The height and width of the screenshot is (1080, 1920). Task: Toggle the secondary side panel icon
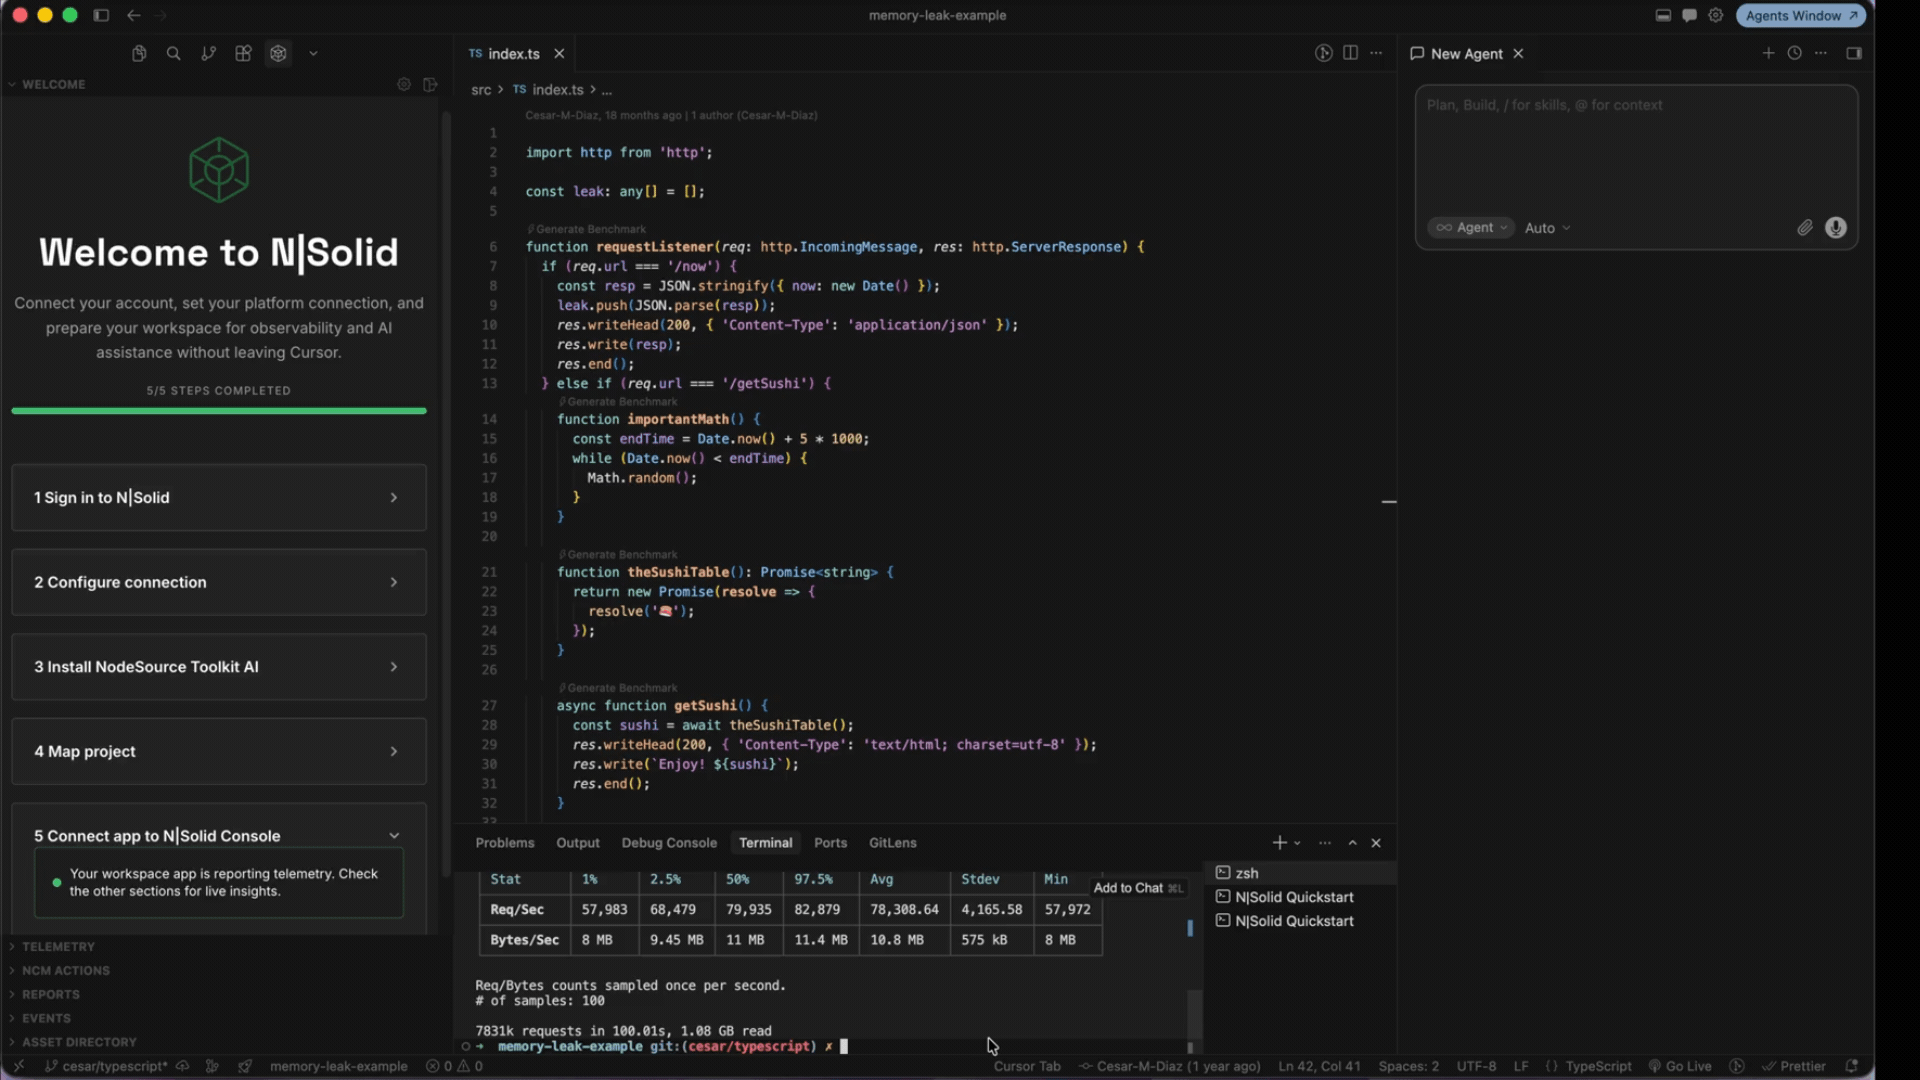click(x=1854, y=53)
